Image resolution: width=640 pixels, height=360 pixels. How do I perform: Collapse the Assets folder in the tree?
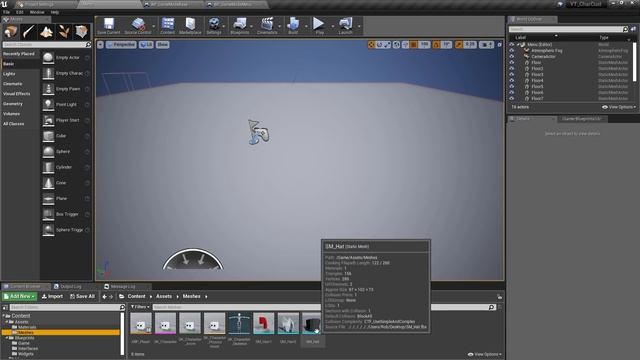click(x=7, y=322)
